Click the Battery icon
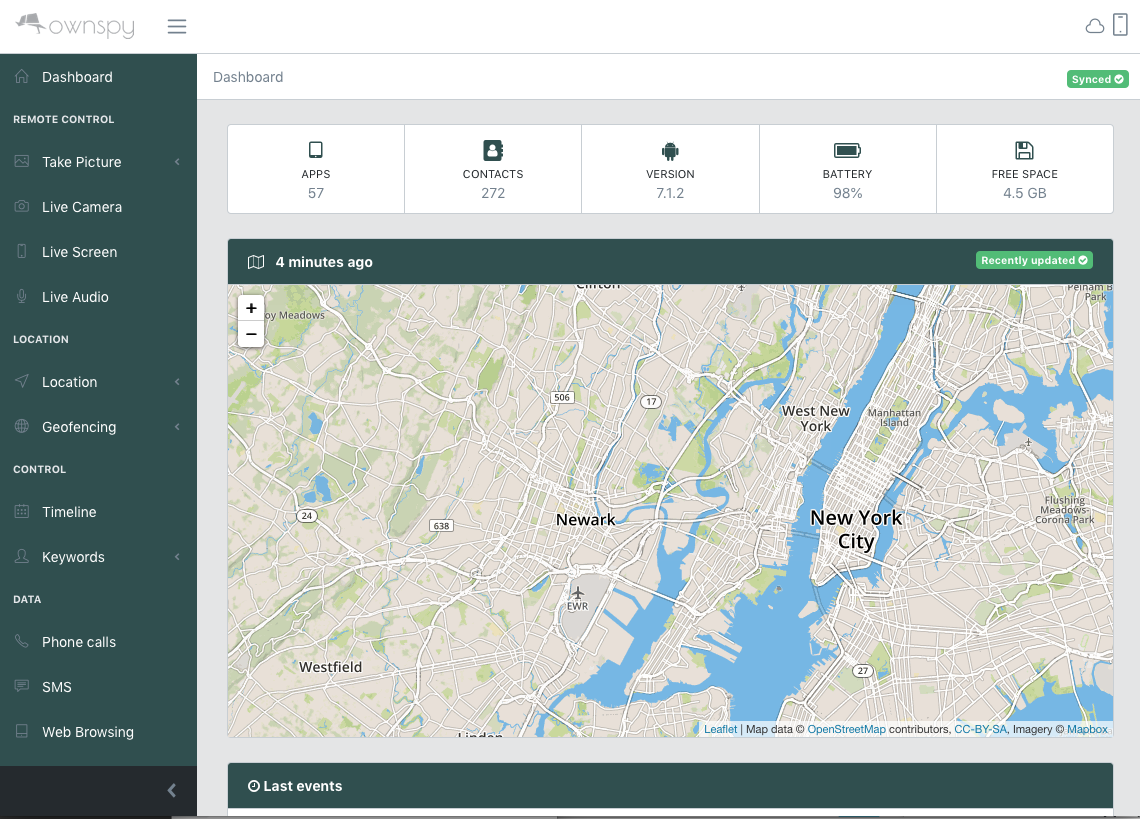 tap(848, 151)
